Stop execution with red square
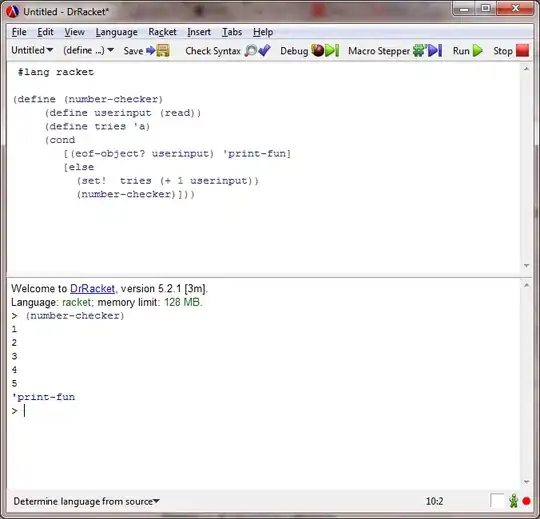540x519 pixels. coord(522,51)
